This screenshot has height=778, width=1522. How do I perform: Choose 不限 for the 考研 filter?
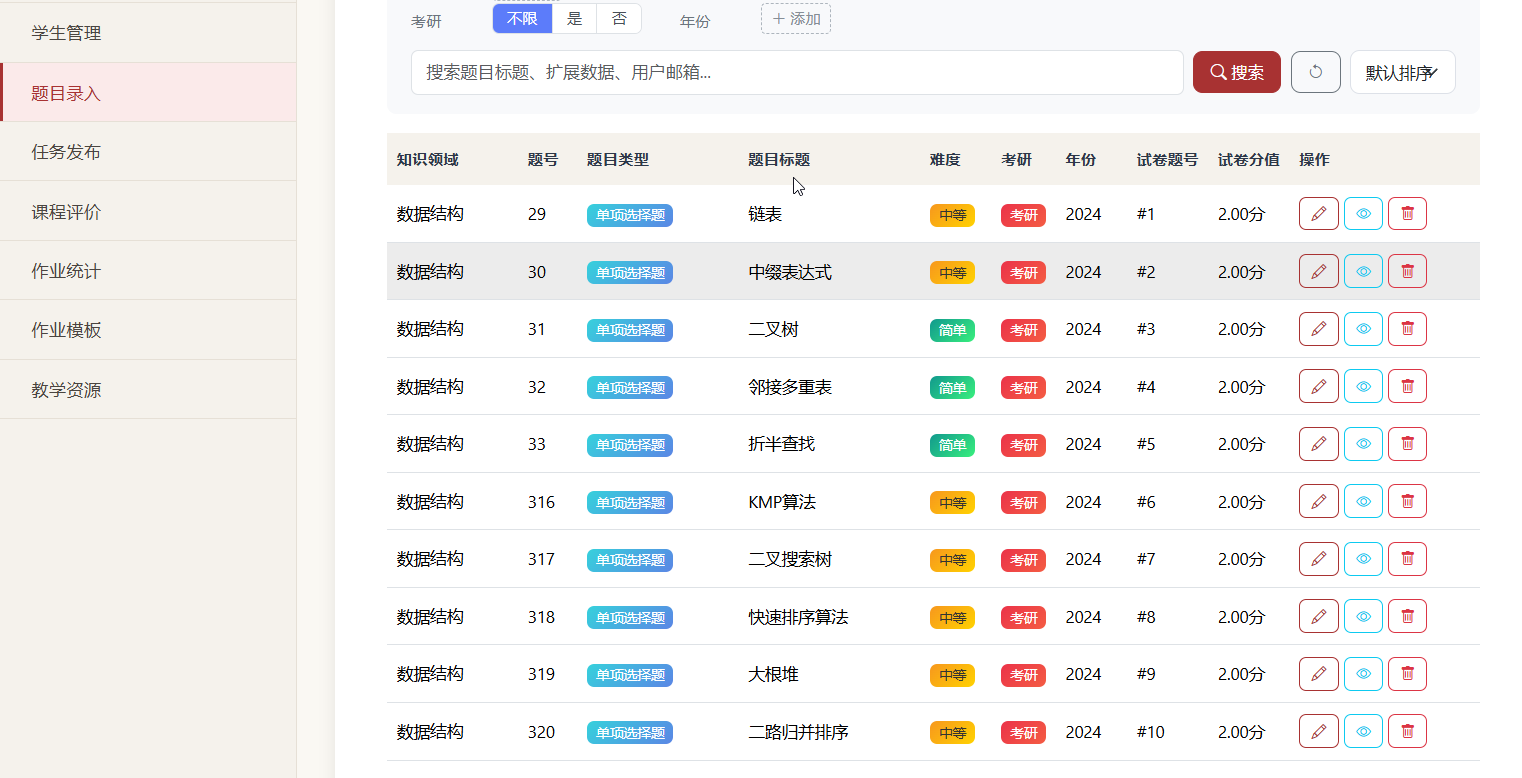point(522,18)
